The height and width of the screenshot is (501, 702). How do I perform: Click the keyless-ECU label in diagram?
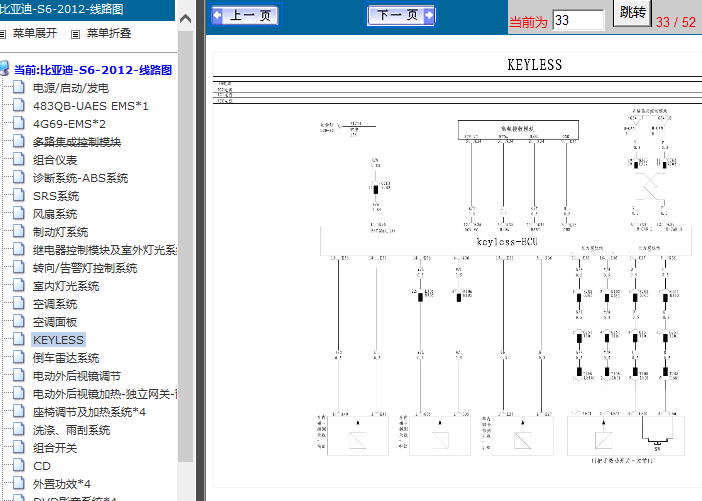507,242
